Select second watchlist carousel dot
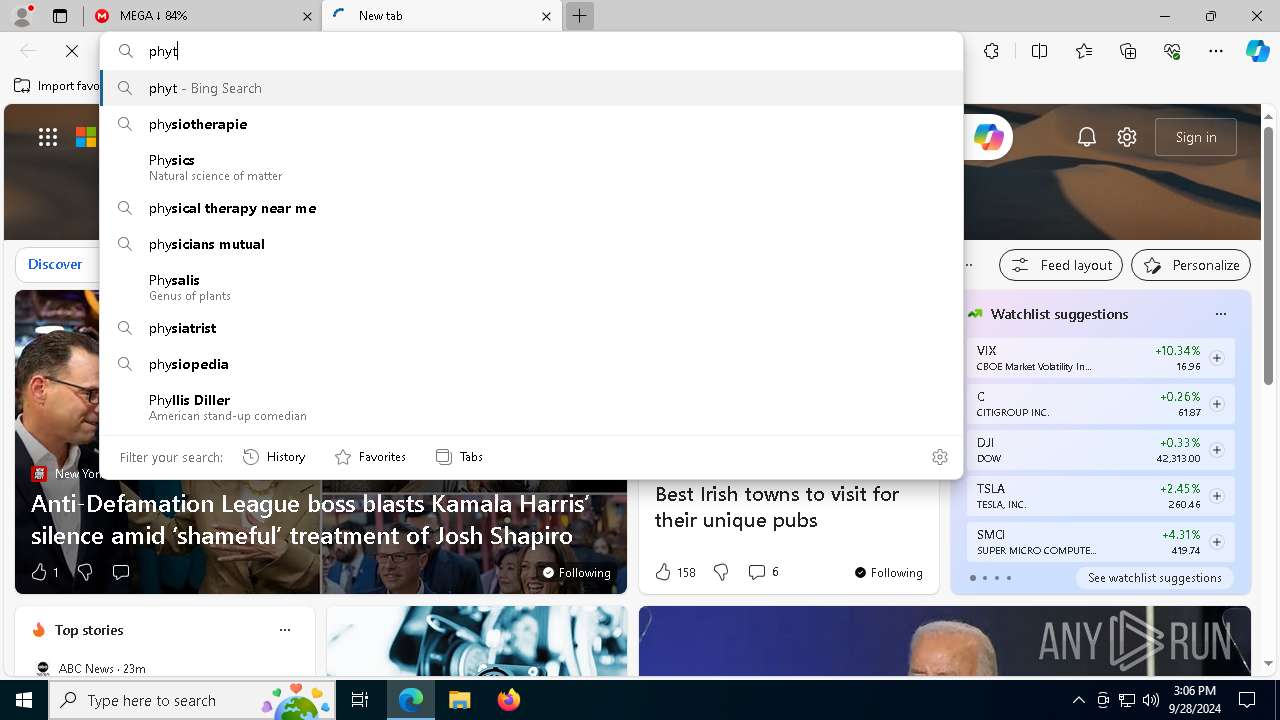Screen dimensions: 1280x720 [x=984, y=578]
